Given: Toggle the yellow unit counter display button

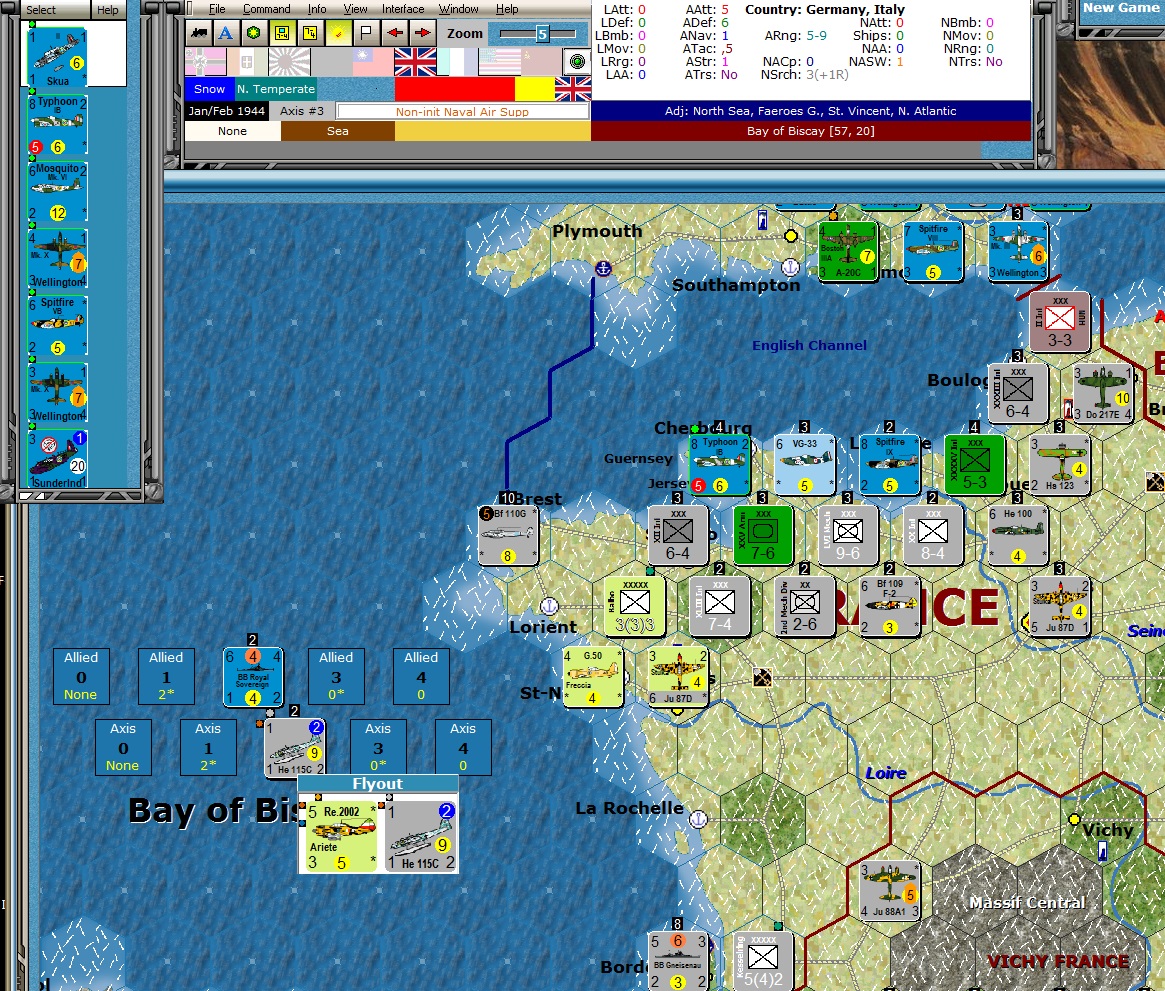Looking at the screenshot, I should 282,33.
